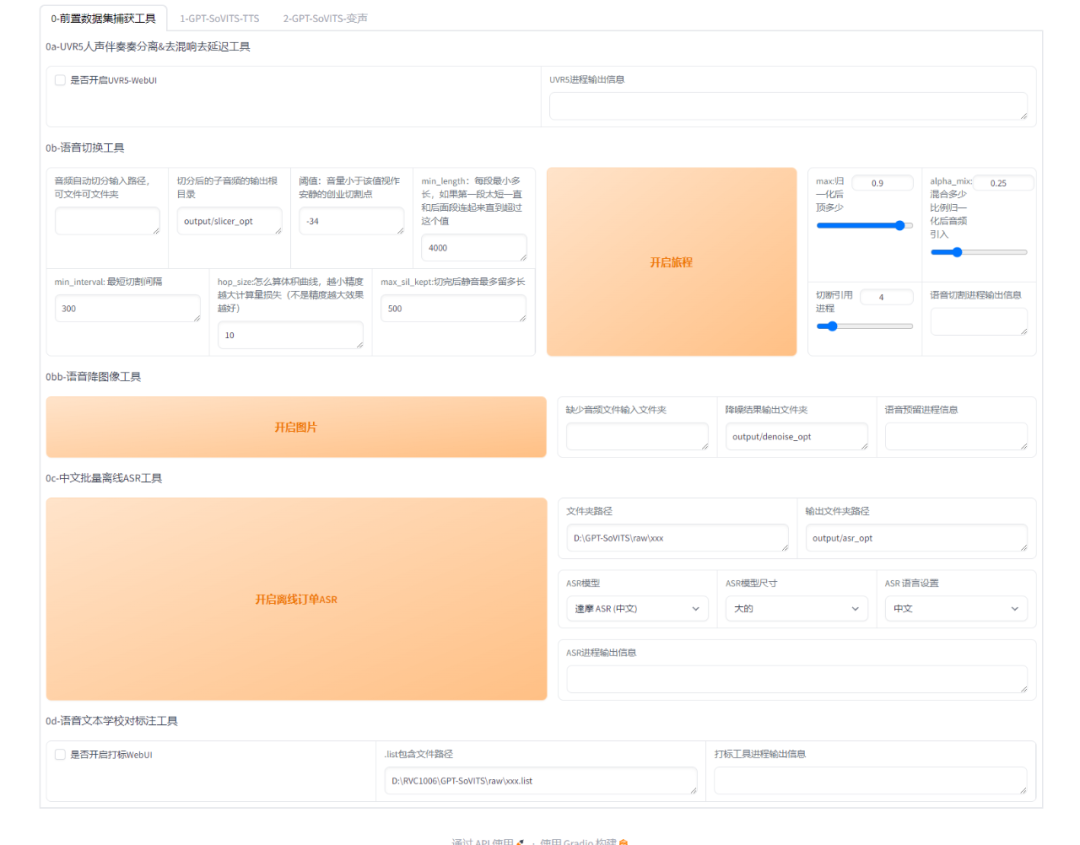Focus the 语音切割进程输出信息 text box
The image size is (1080, 845).
click(979, 322)
